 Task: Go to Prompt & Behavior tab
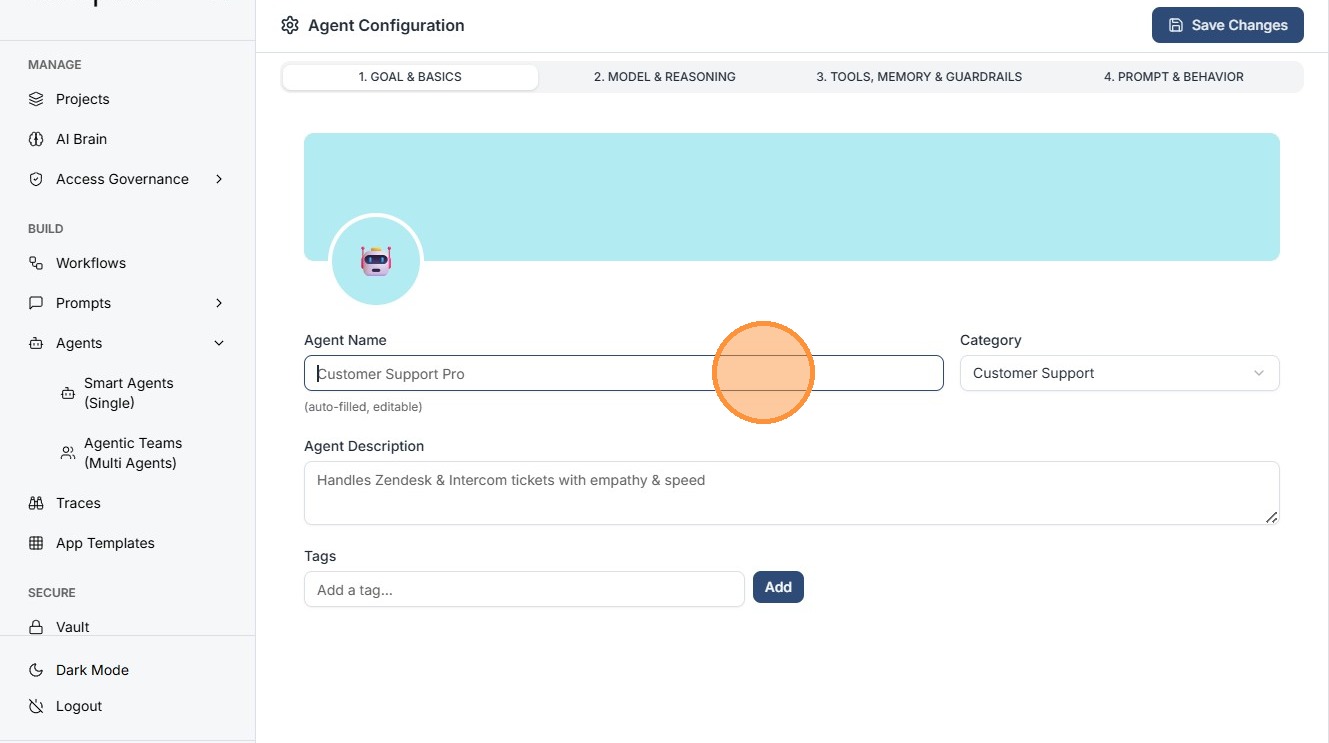(1173, 77)
